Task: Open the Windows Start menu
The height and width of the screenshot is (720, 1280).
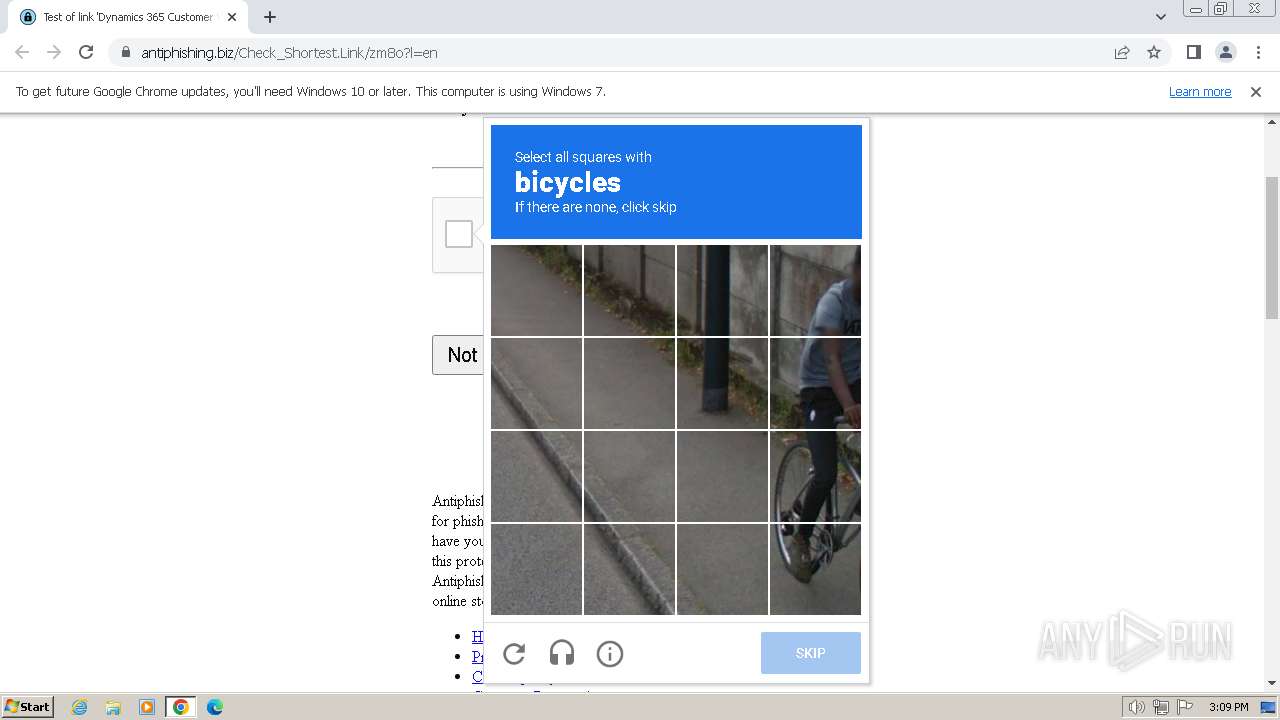Action: [x=27, y=706]
